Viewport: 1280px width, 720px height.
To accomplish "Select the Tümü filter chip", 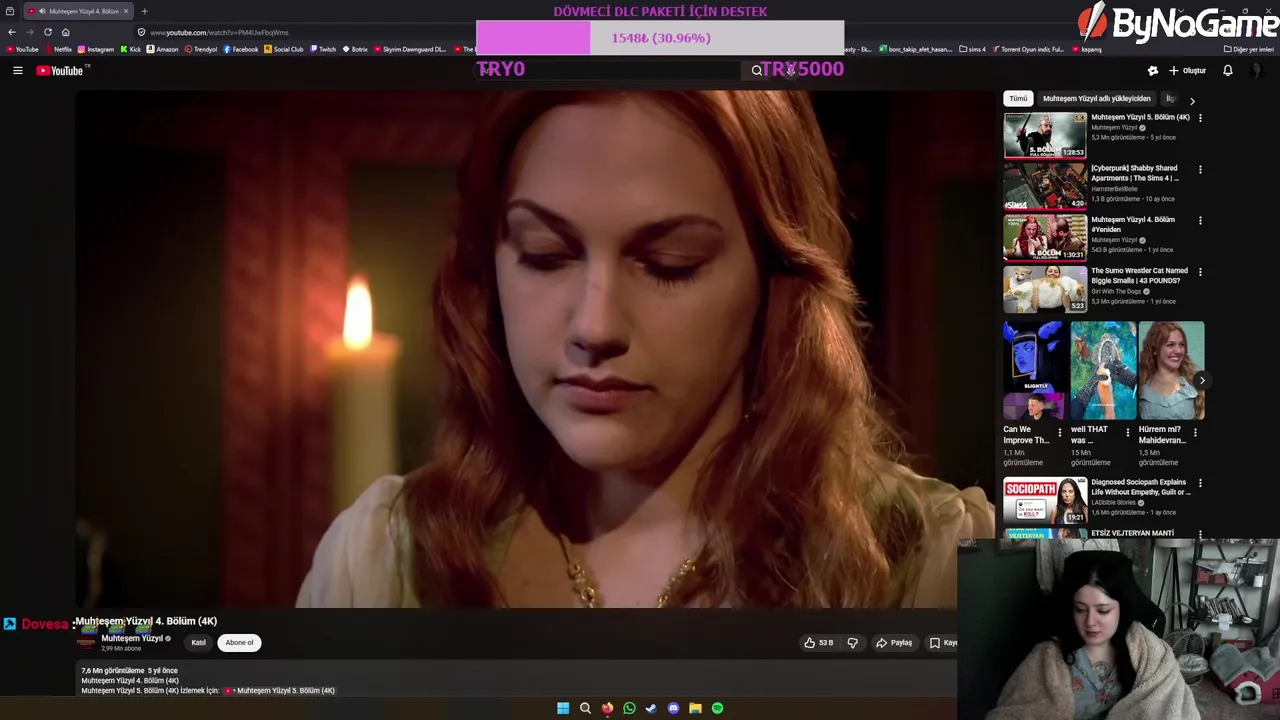I will click(x=1018, y=99).
